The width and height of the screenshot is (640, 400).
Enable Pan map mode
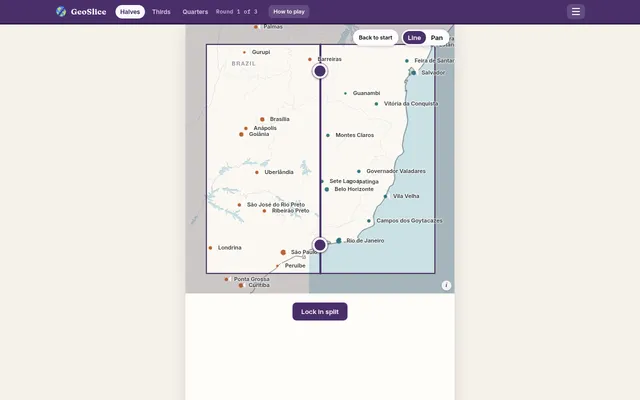(437, 38)
